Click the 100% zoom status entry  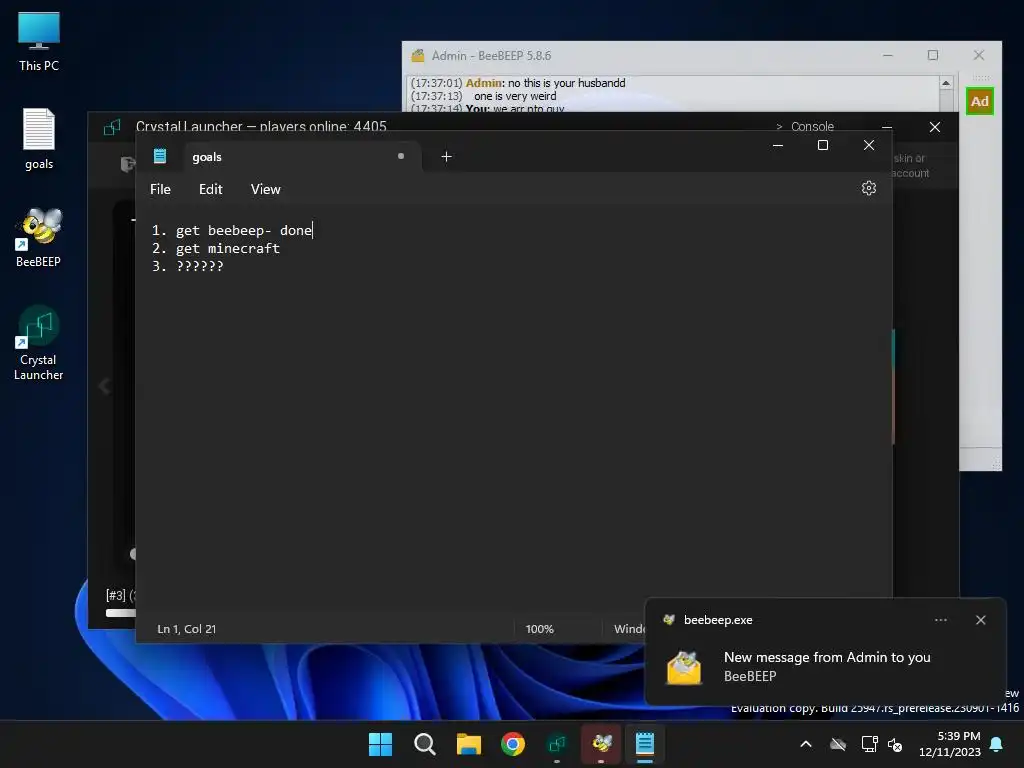tap(539, 629)
